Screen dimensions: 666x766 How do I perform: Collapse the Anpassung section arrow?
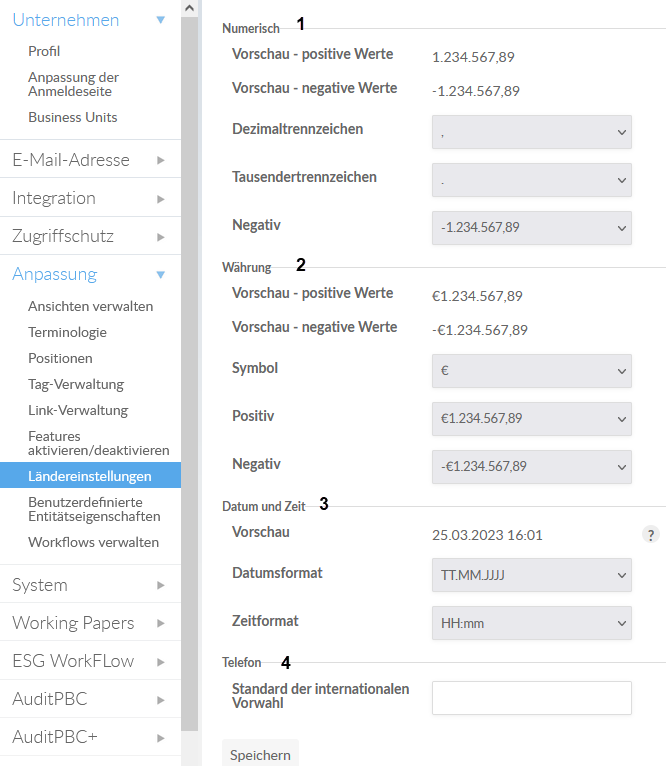160,275
